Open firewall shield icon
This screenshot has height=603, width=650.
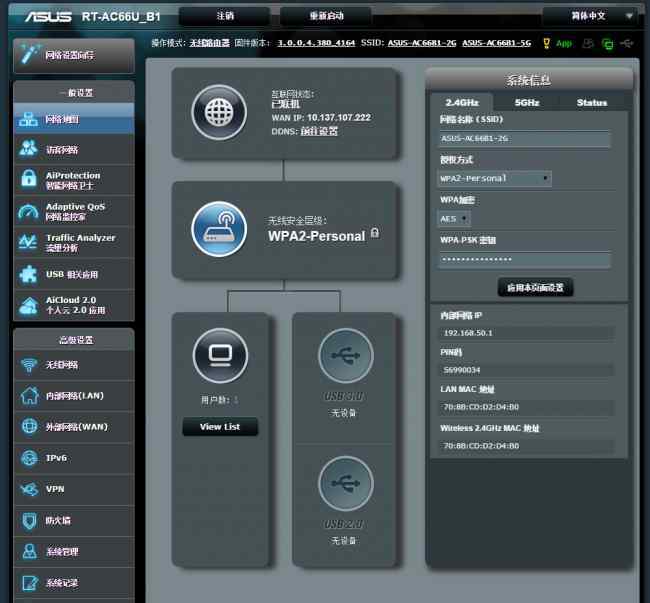pos(29,521)
